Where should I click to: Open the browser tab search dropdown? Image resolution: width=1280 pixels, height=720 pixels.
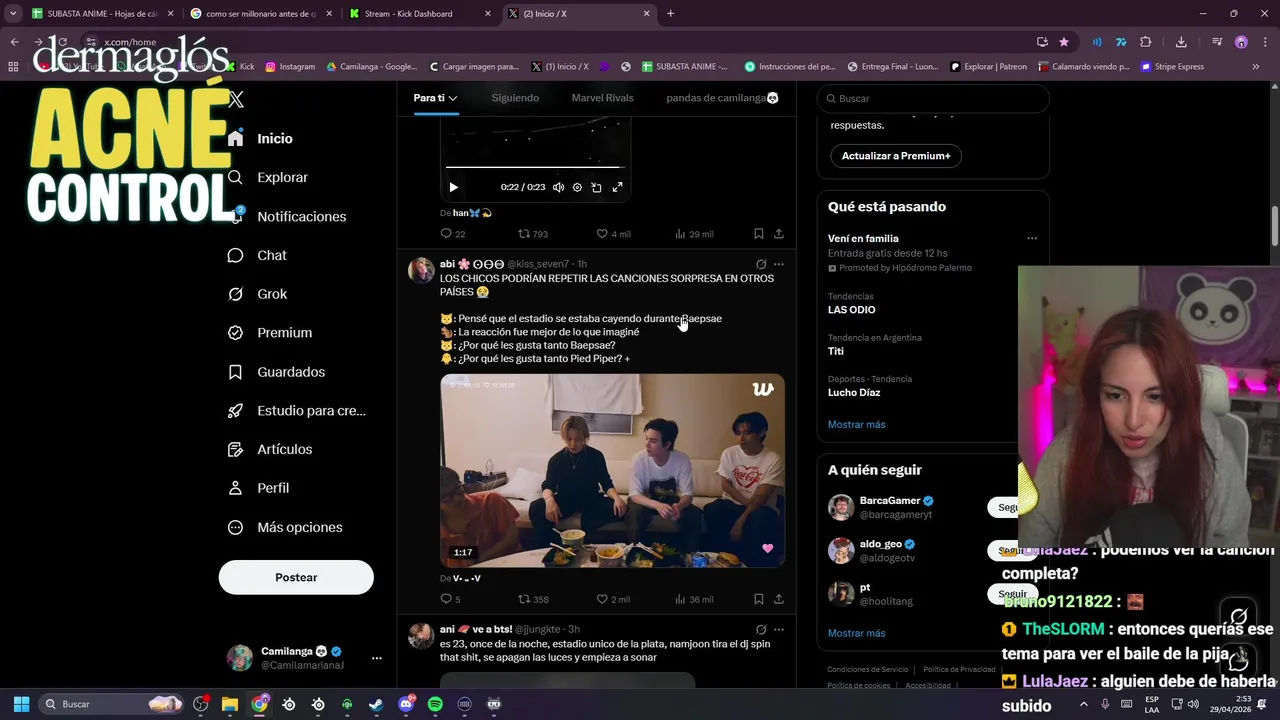click(x=12, y=14)
